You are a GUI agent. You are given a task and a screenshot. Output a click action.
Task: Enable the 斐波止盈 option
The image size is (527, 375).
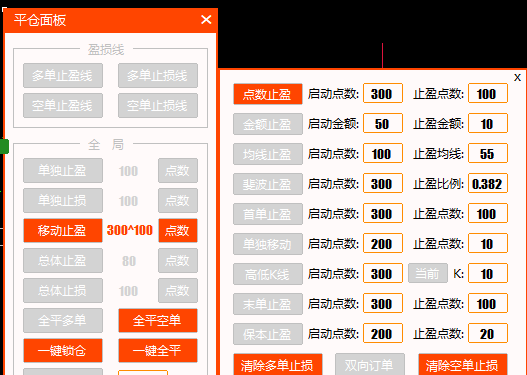pyautogui.click(x=268, y=184)
